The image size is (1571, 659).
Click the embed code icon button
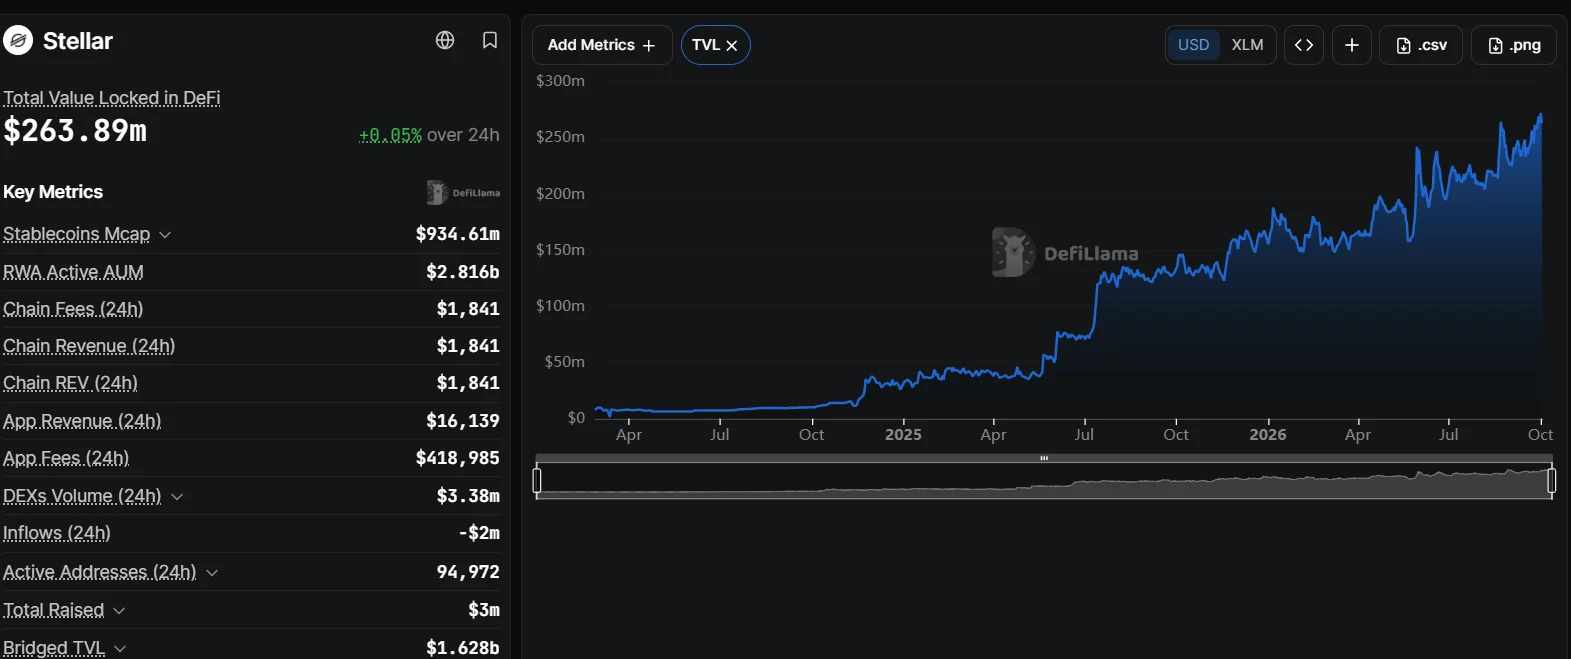[x=1304, y=45]
